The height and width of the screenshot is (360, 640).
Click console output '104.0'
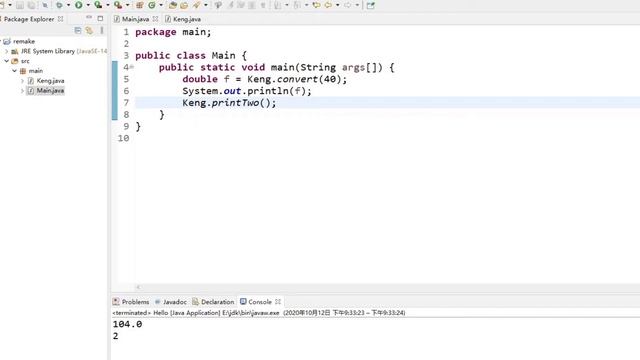(127, 324)
